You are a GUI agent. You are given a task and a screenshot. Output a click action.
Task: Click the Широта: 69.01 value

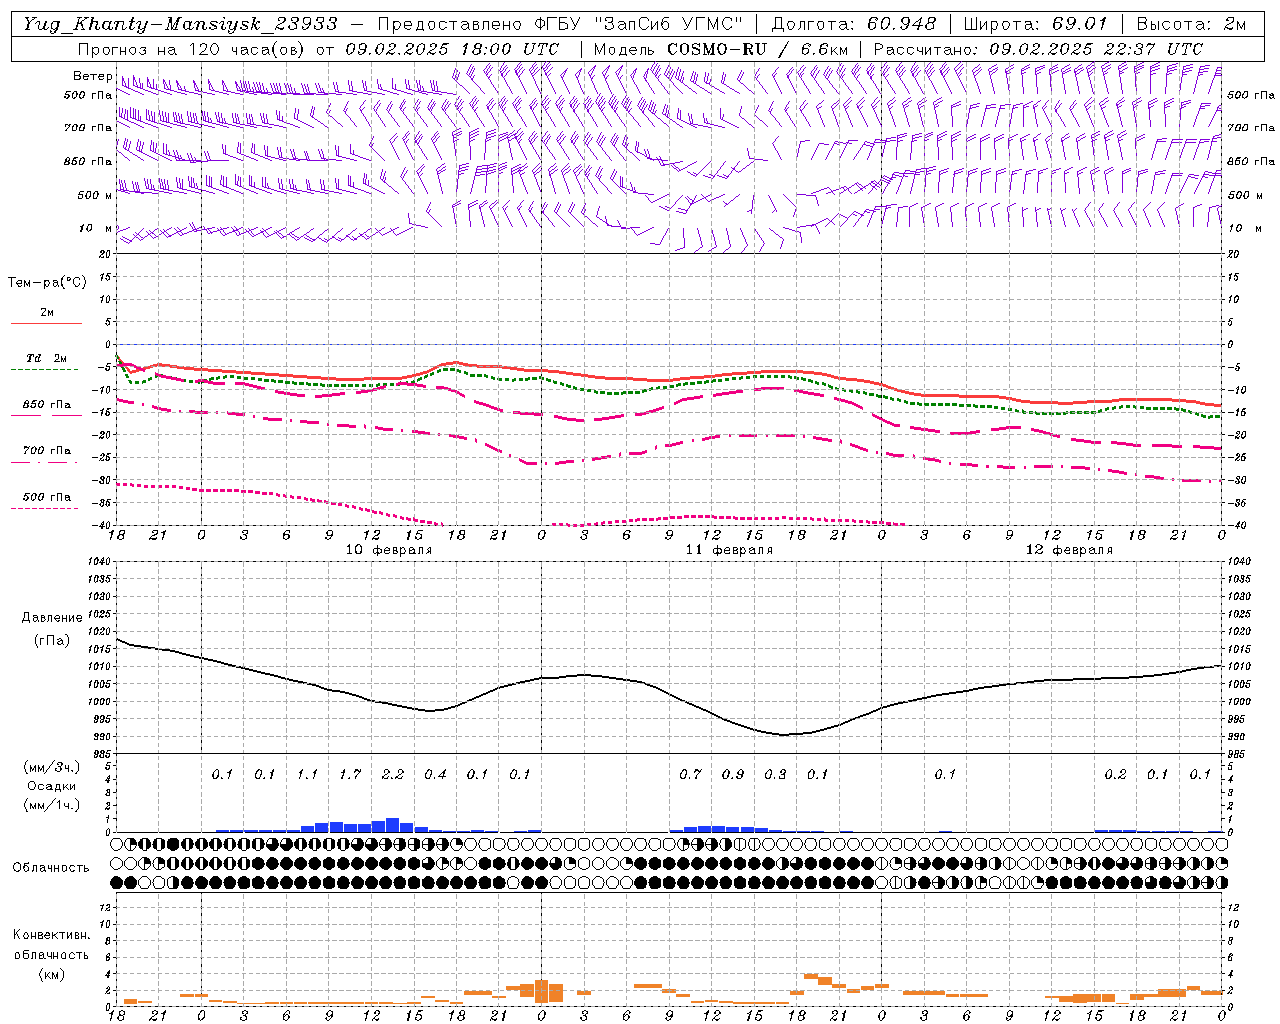click(1035, 24)
